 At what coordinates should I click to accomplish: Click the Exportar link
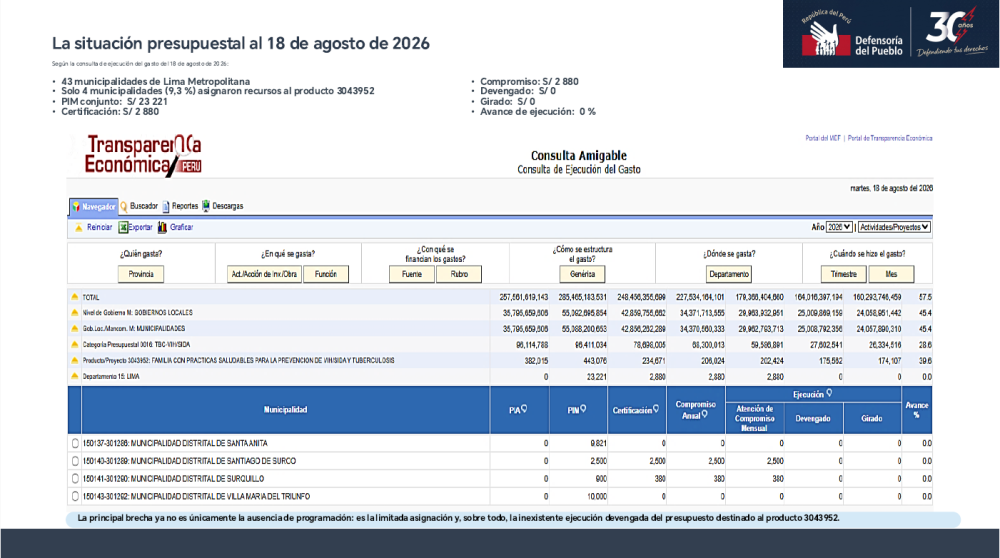point(140,227)
